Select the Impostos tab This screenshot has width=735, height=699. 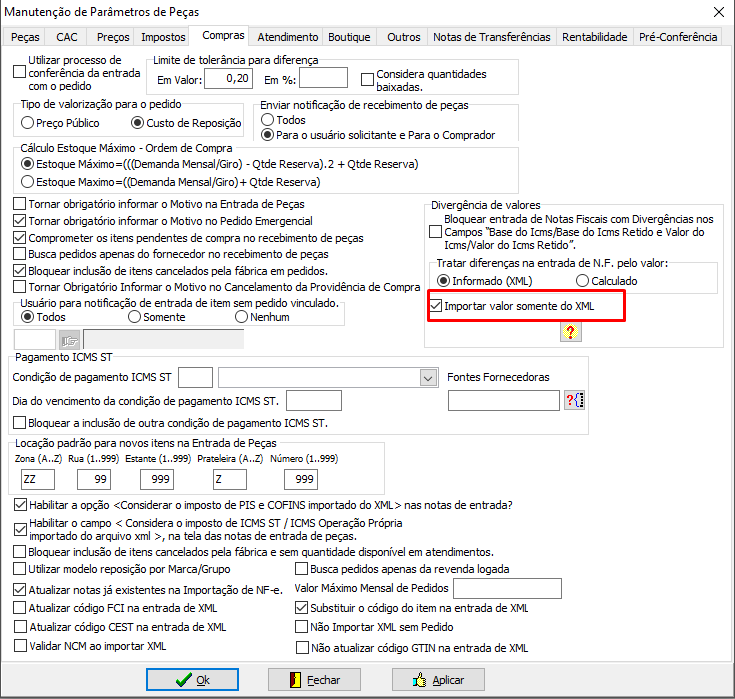(x=163, y=37)
